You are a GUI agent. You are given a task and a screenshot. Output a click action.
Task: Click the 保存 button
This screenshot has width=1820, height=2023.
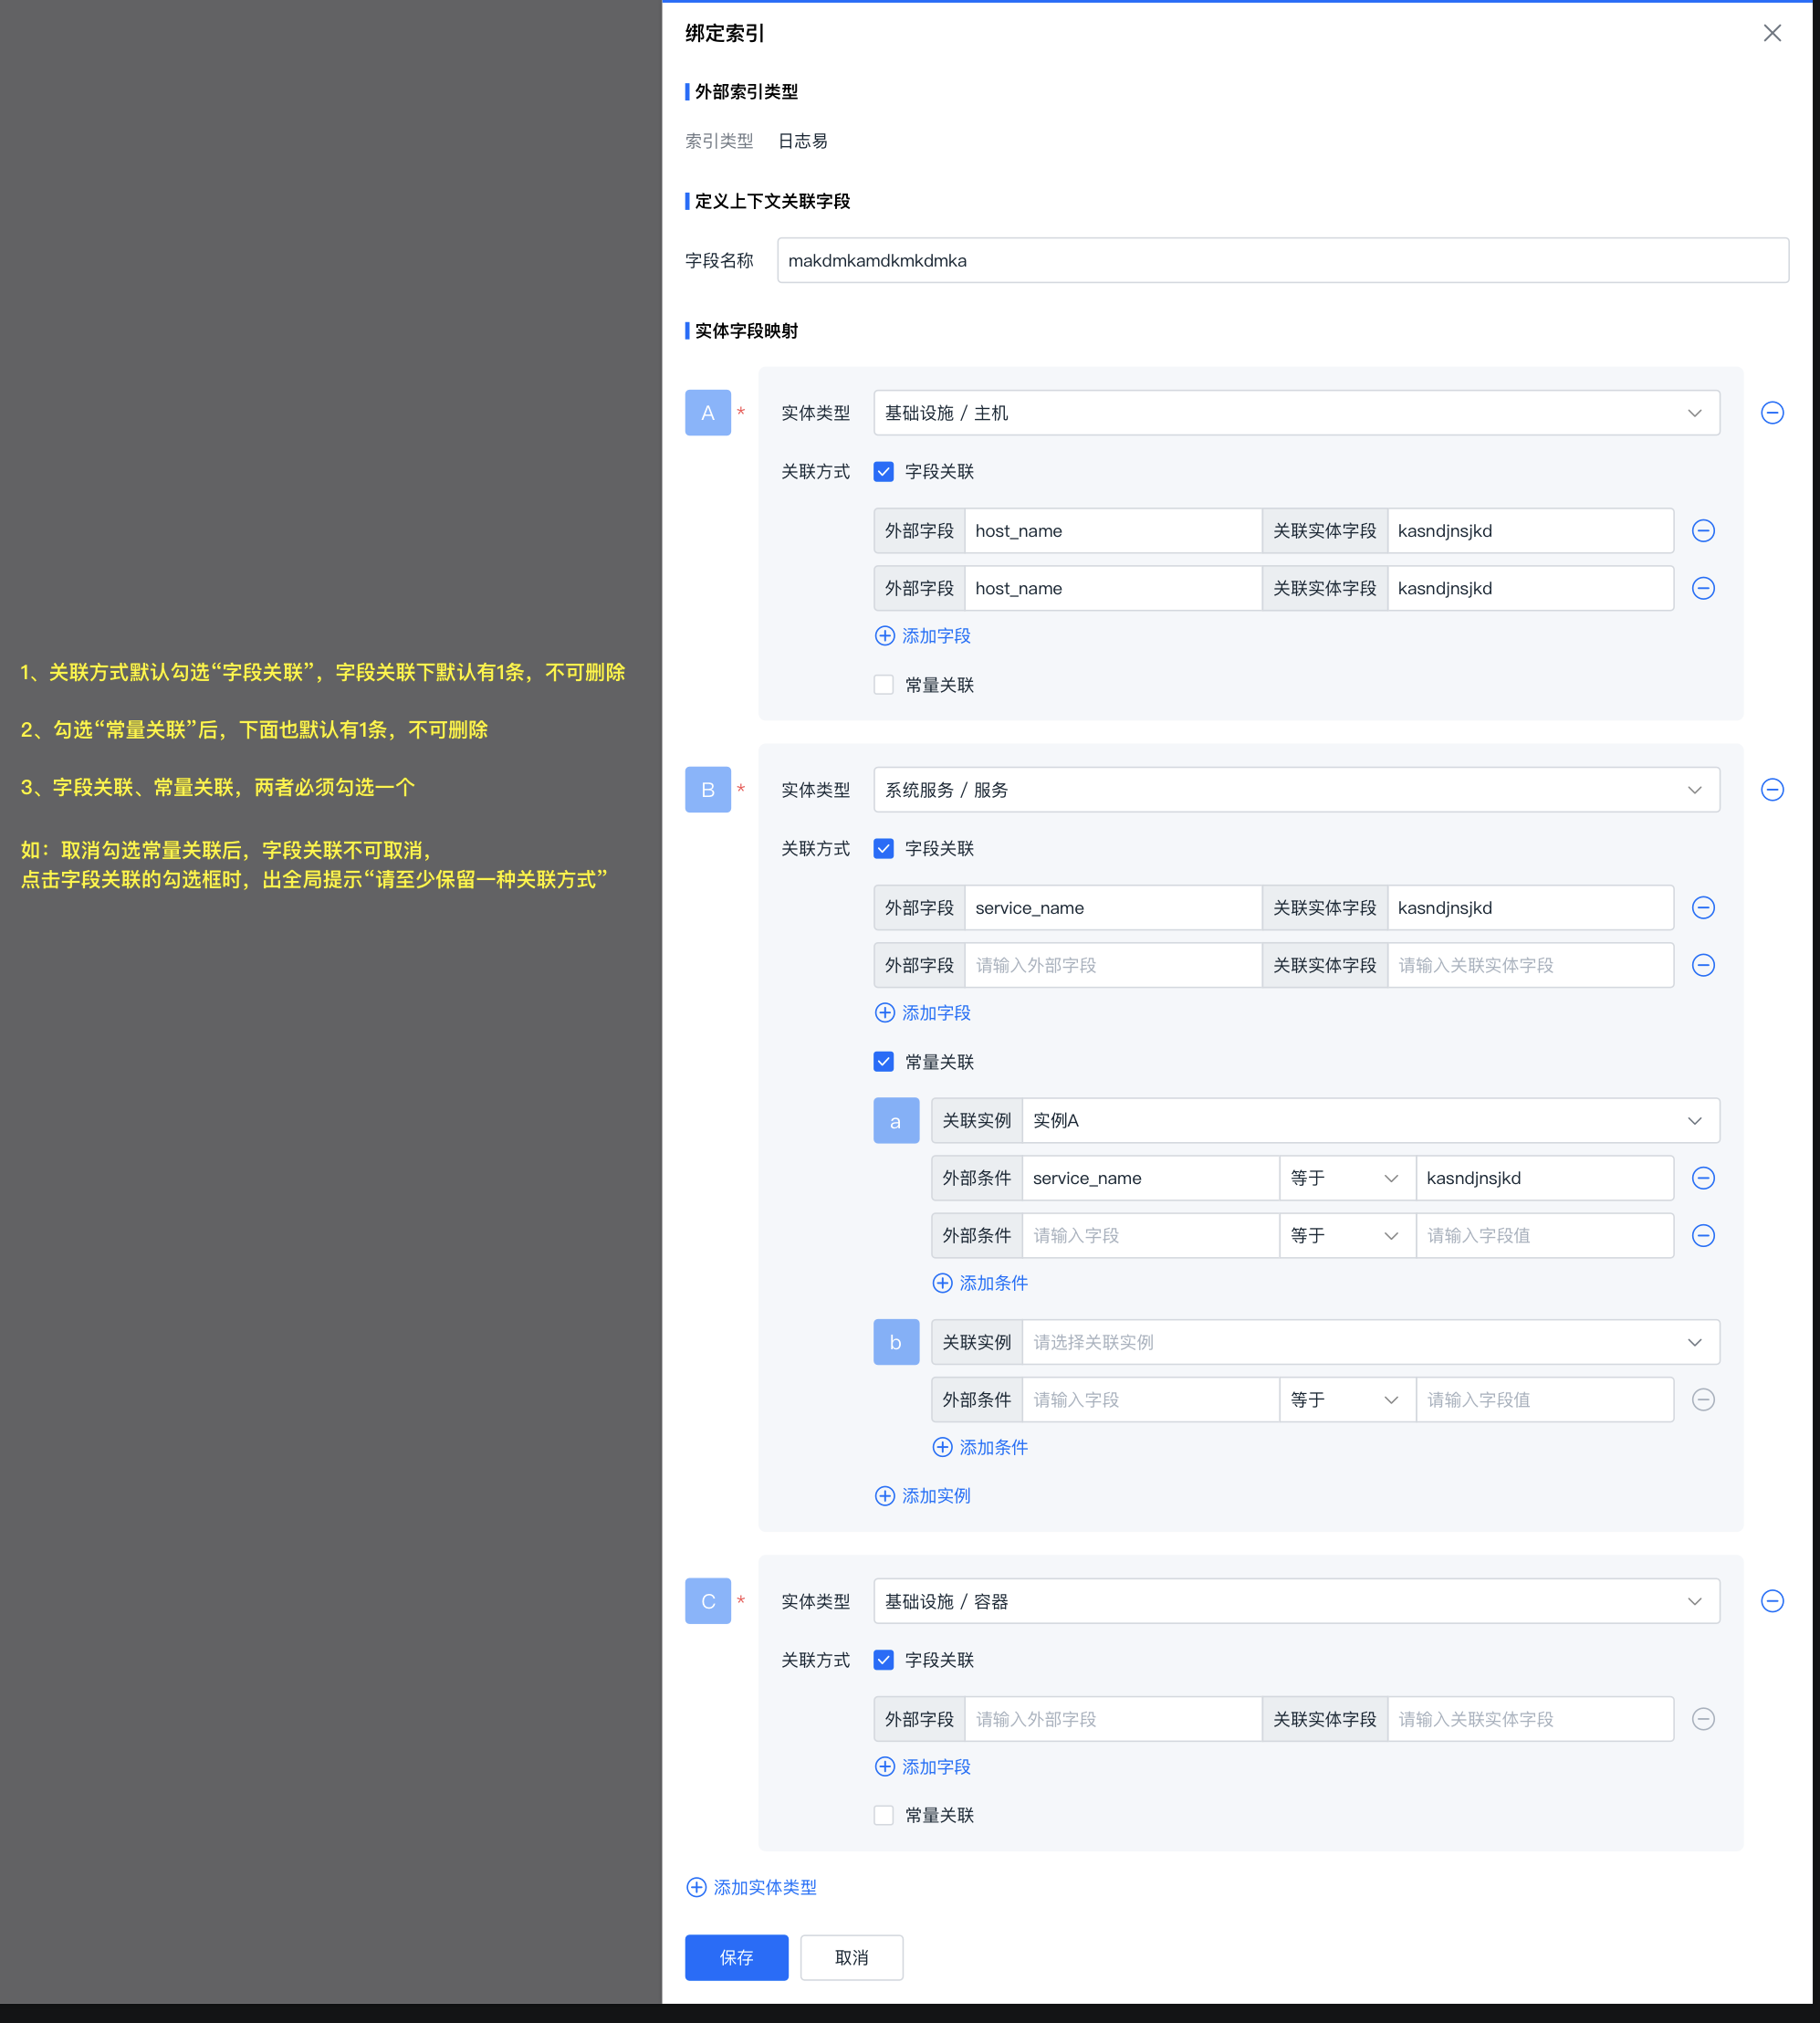(736, 1957)
